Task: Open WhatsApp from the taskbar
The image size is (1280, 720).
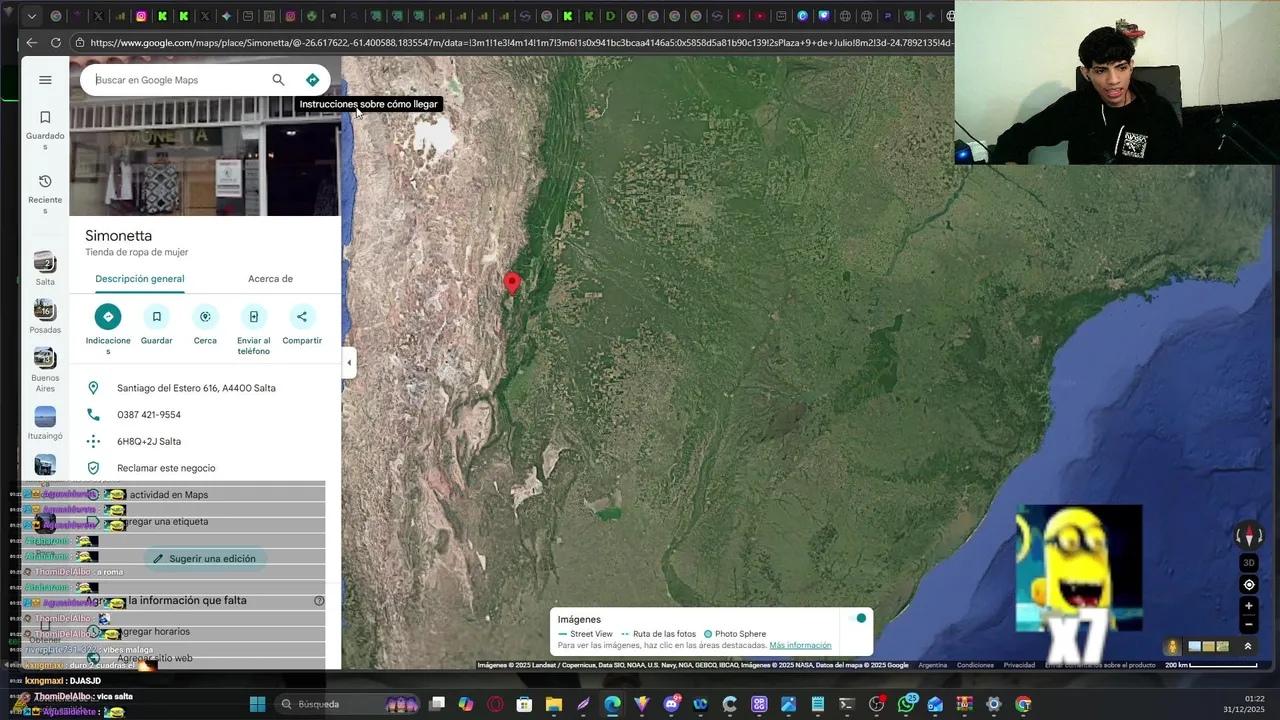Action: (906, 704)
